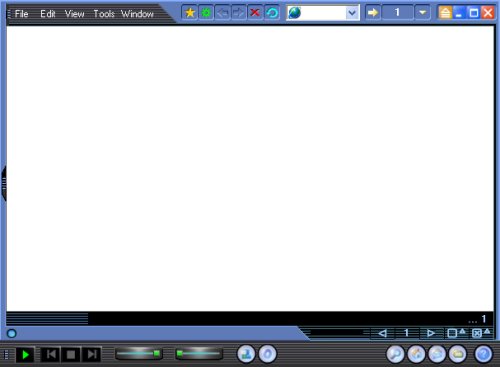This screenshot has width=500, height=367.
Task: Click the yellow folder round icon
Action: tap(458, 354)
